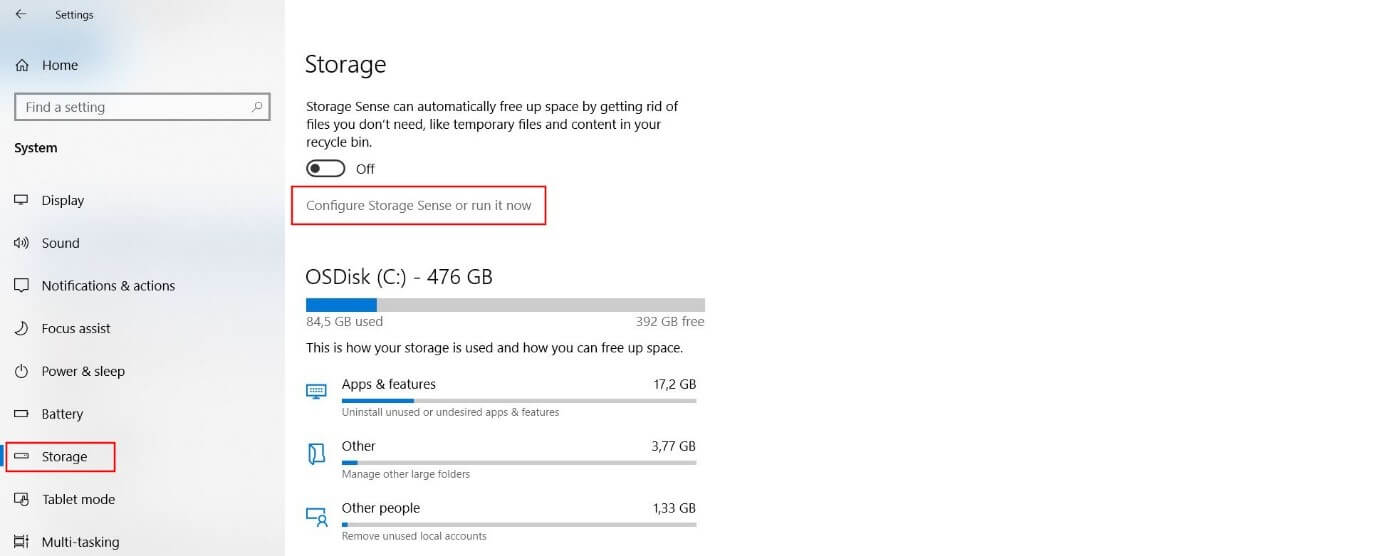Open Apps & features storage details
The width and height of the screenshot is (1388, 556).
[x=389, y=384]
